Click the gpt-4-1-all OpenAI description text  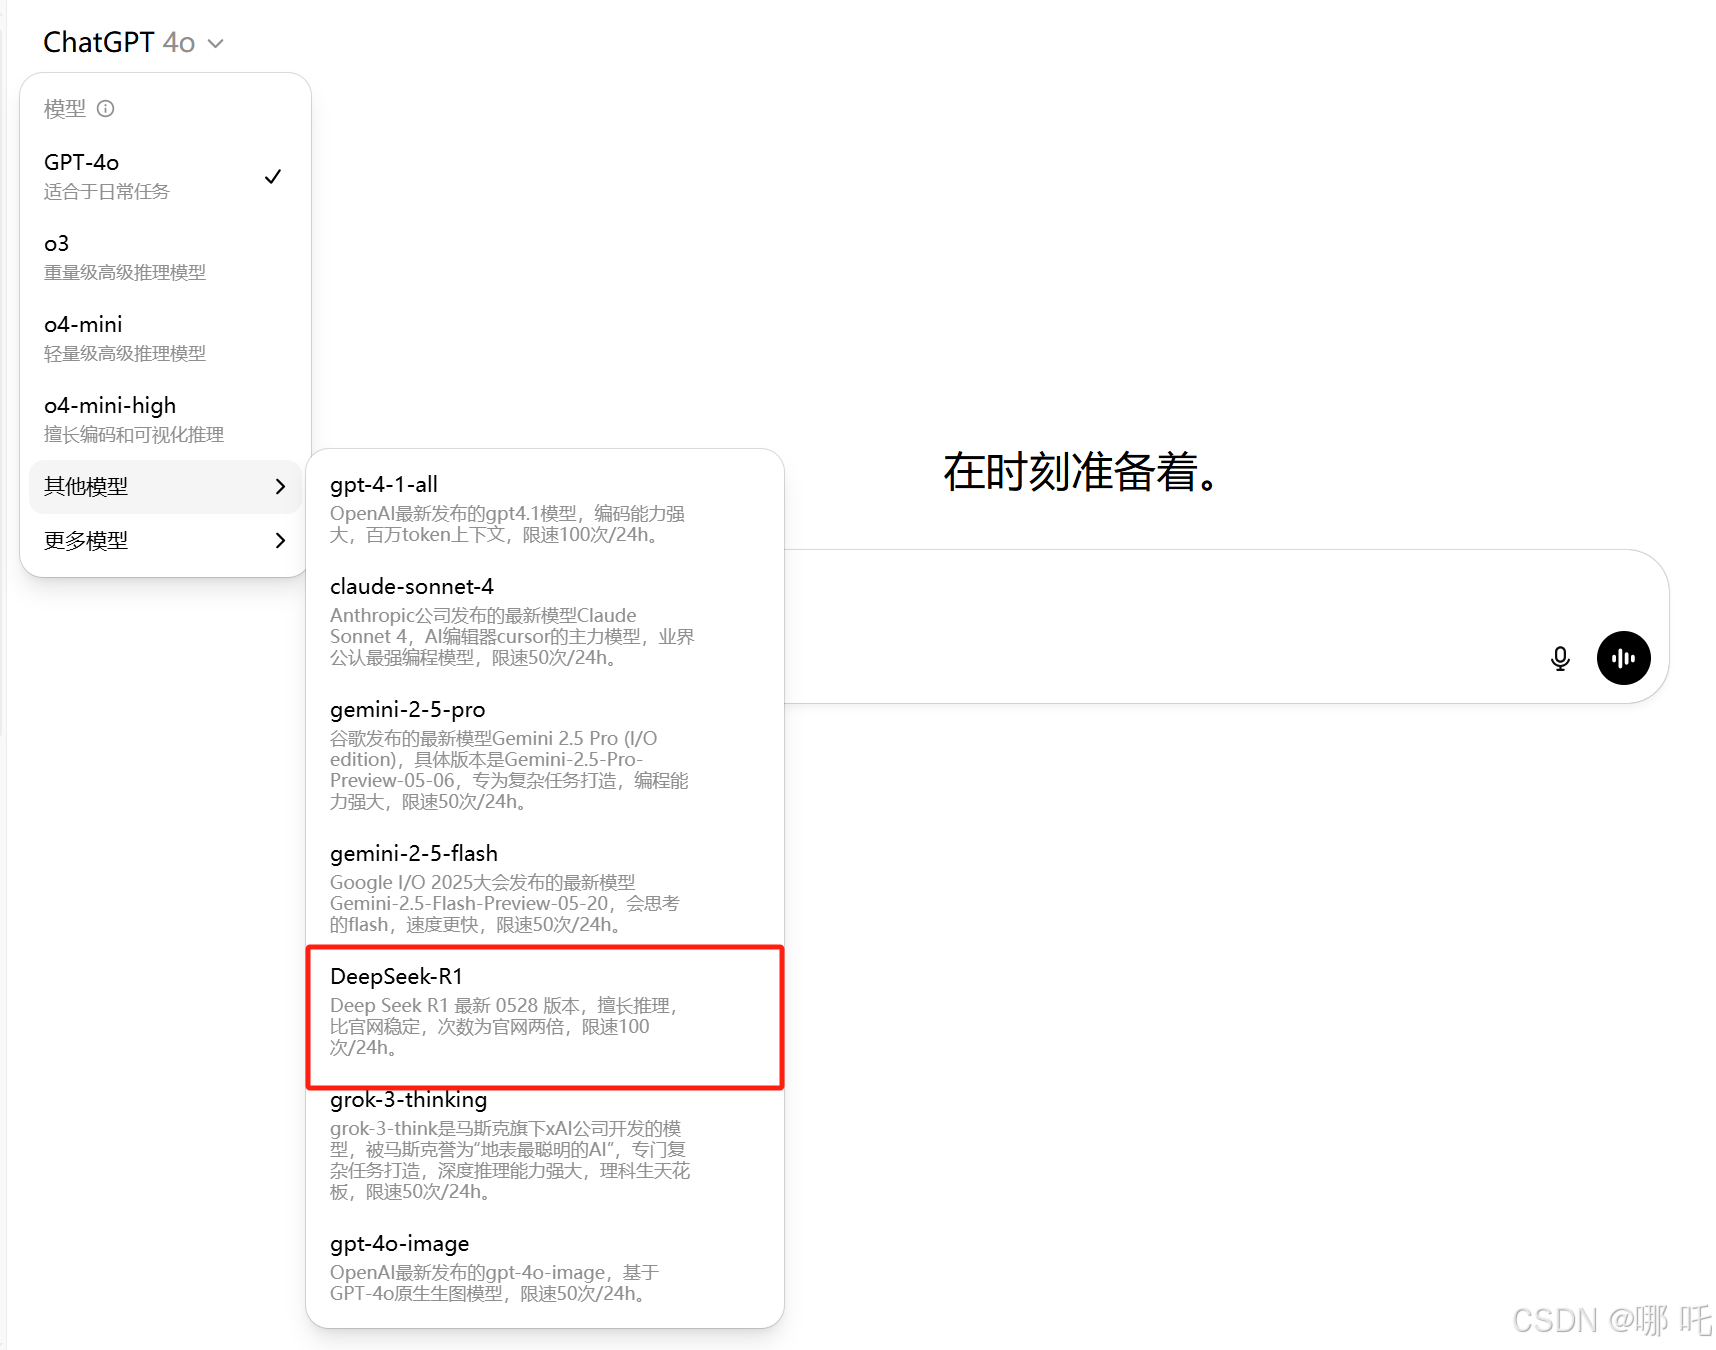pyautogui.click(x=507, y=524)
